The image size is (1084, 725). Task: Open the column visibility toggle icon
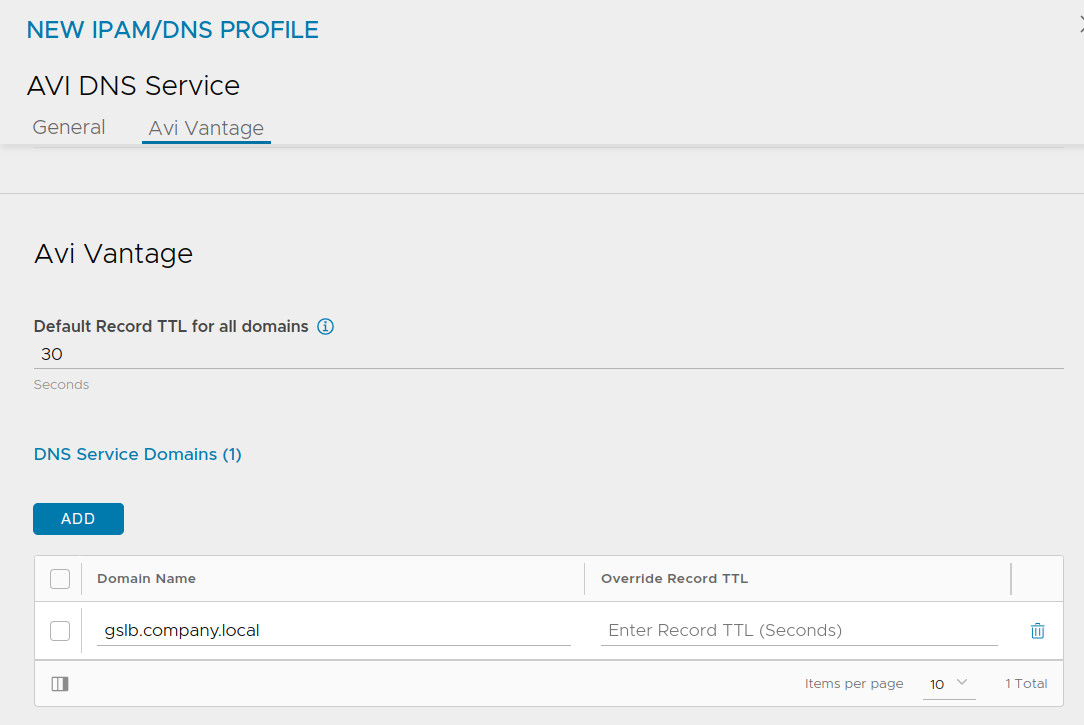(x=60, y=684)
